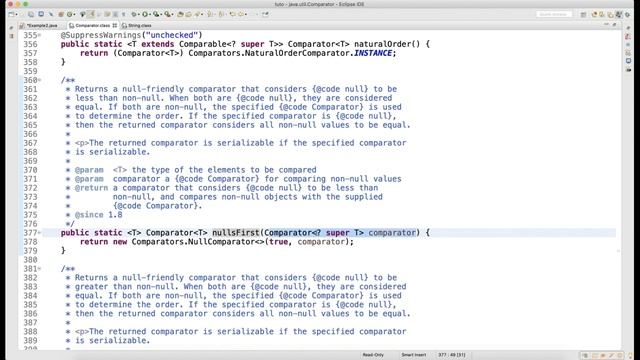The height and width of the screenshot is (360, 640).
Task: Click the Search flashlight toolbar icon
Action: [x=197, y=14]
